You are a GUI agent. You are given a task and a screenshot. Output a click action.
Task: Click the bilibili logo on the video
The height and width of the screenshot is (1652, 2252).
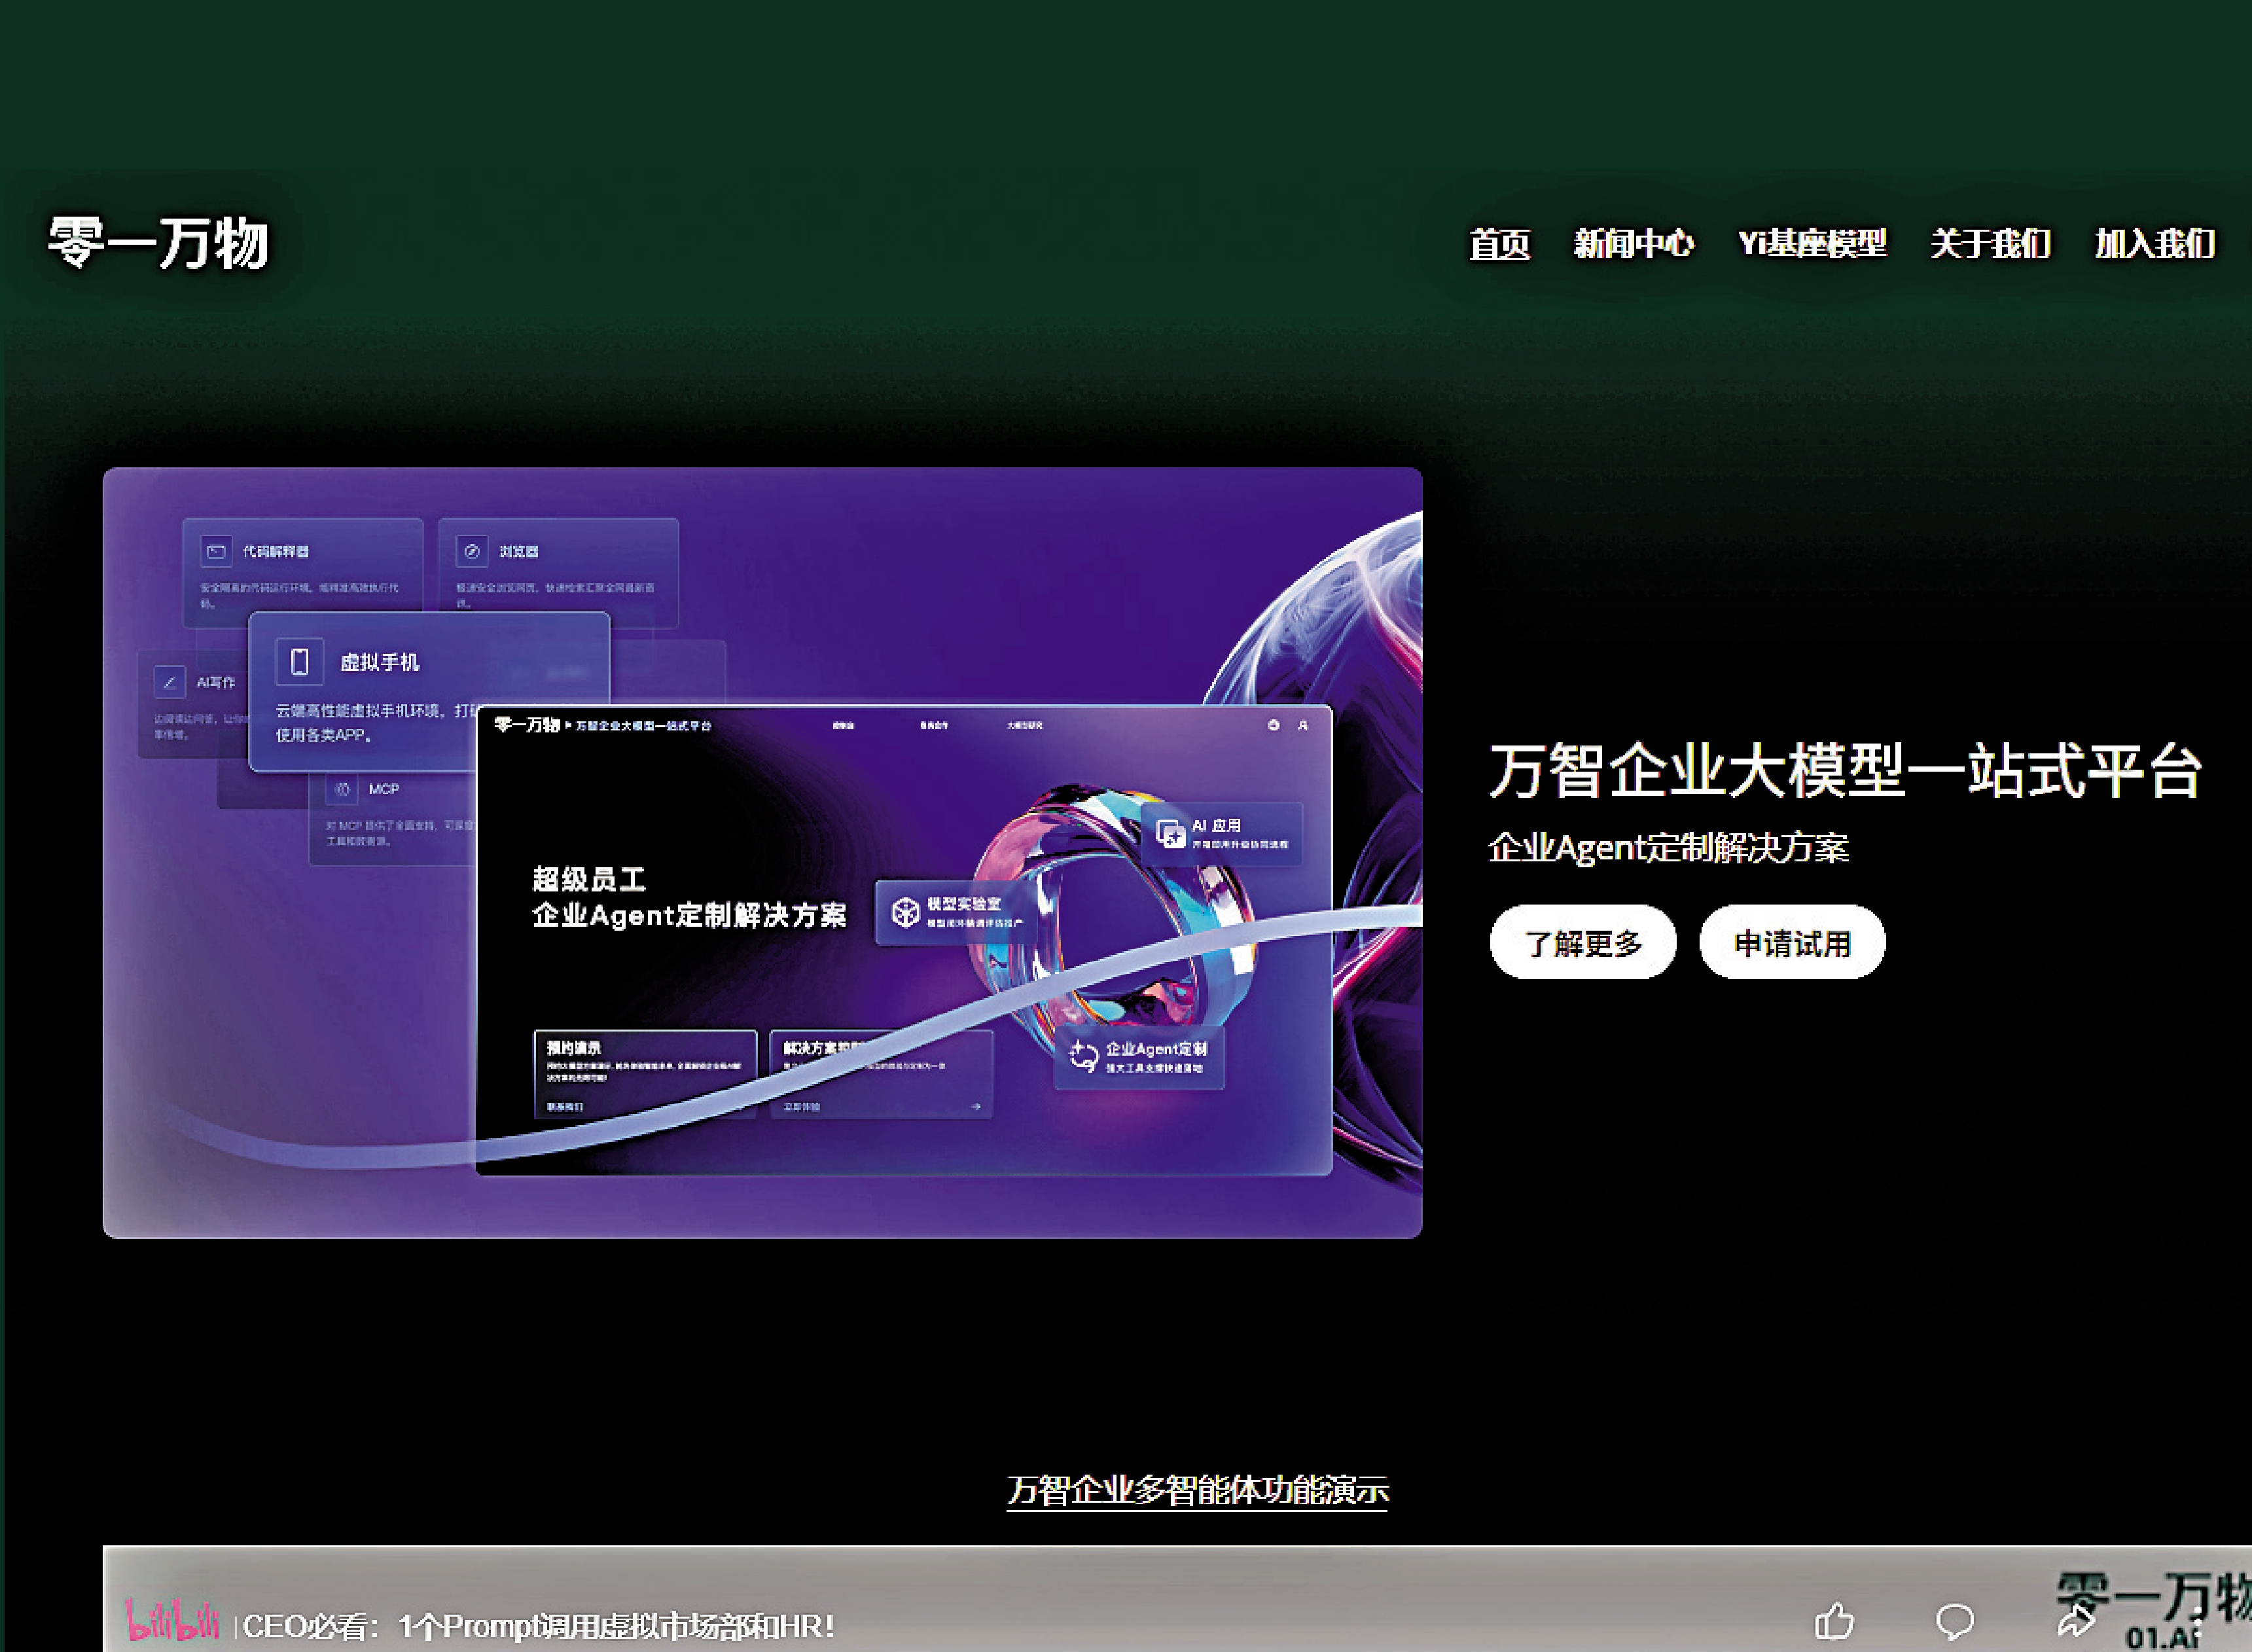pyautogui.click(x=171, y=1621)
